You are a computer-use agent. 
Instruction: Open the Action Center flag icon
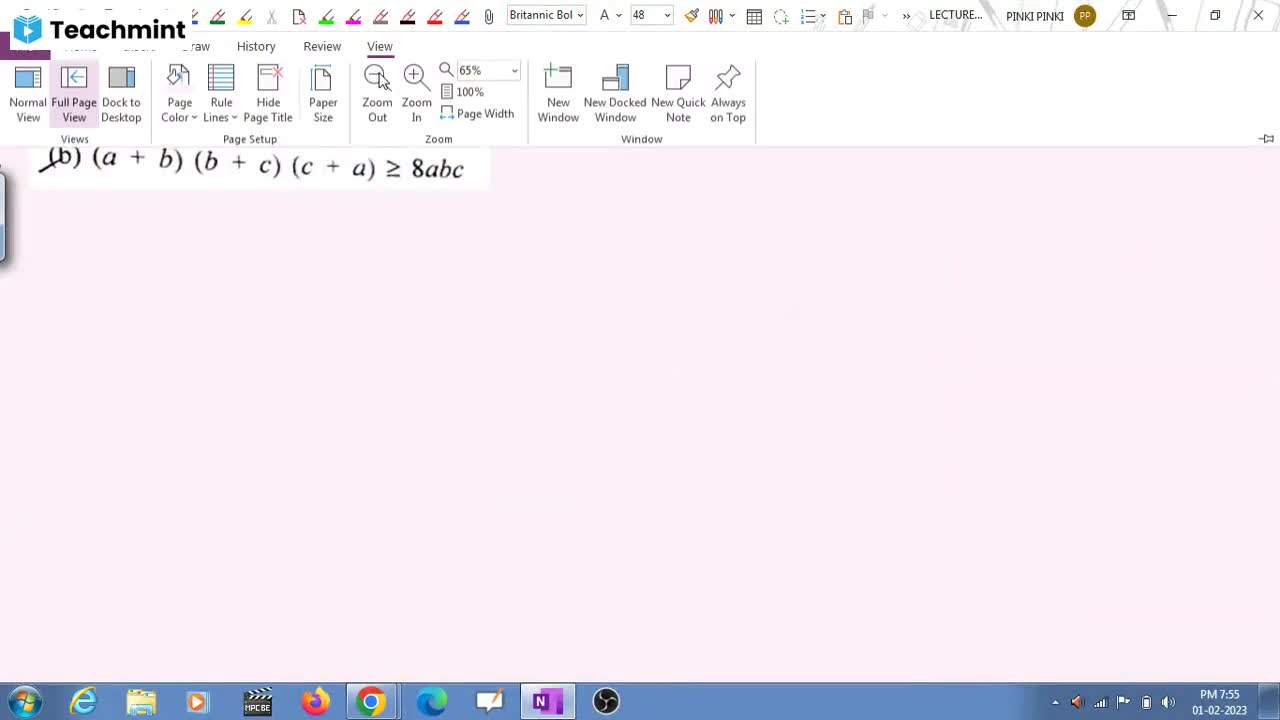pos(1123,703)
